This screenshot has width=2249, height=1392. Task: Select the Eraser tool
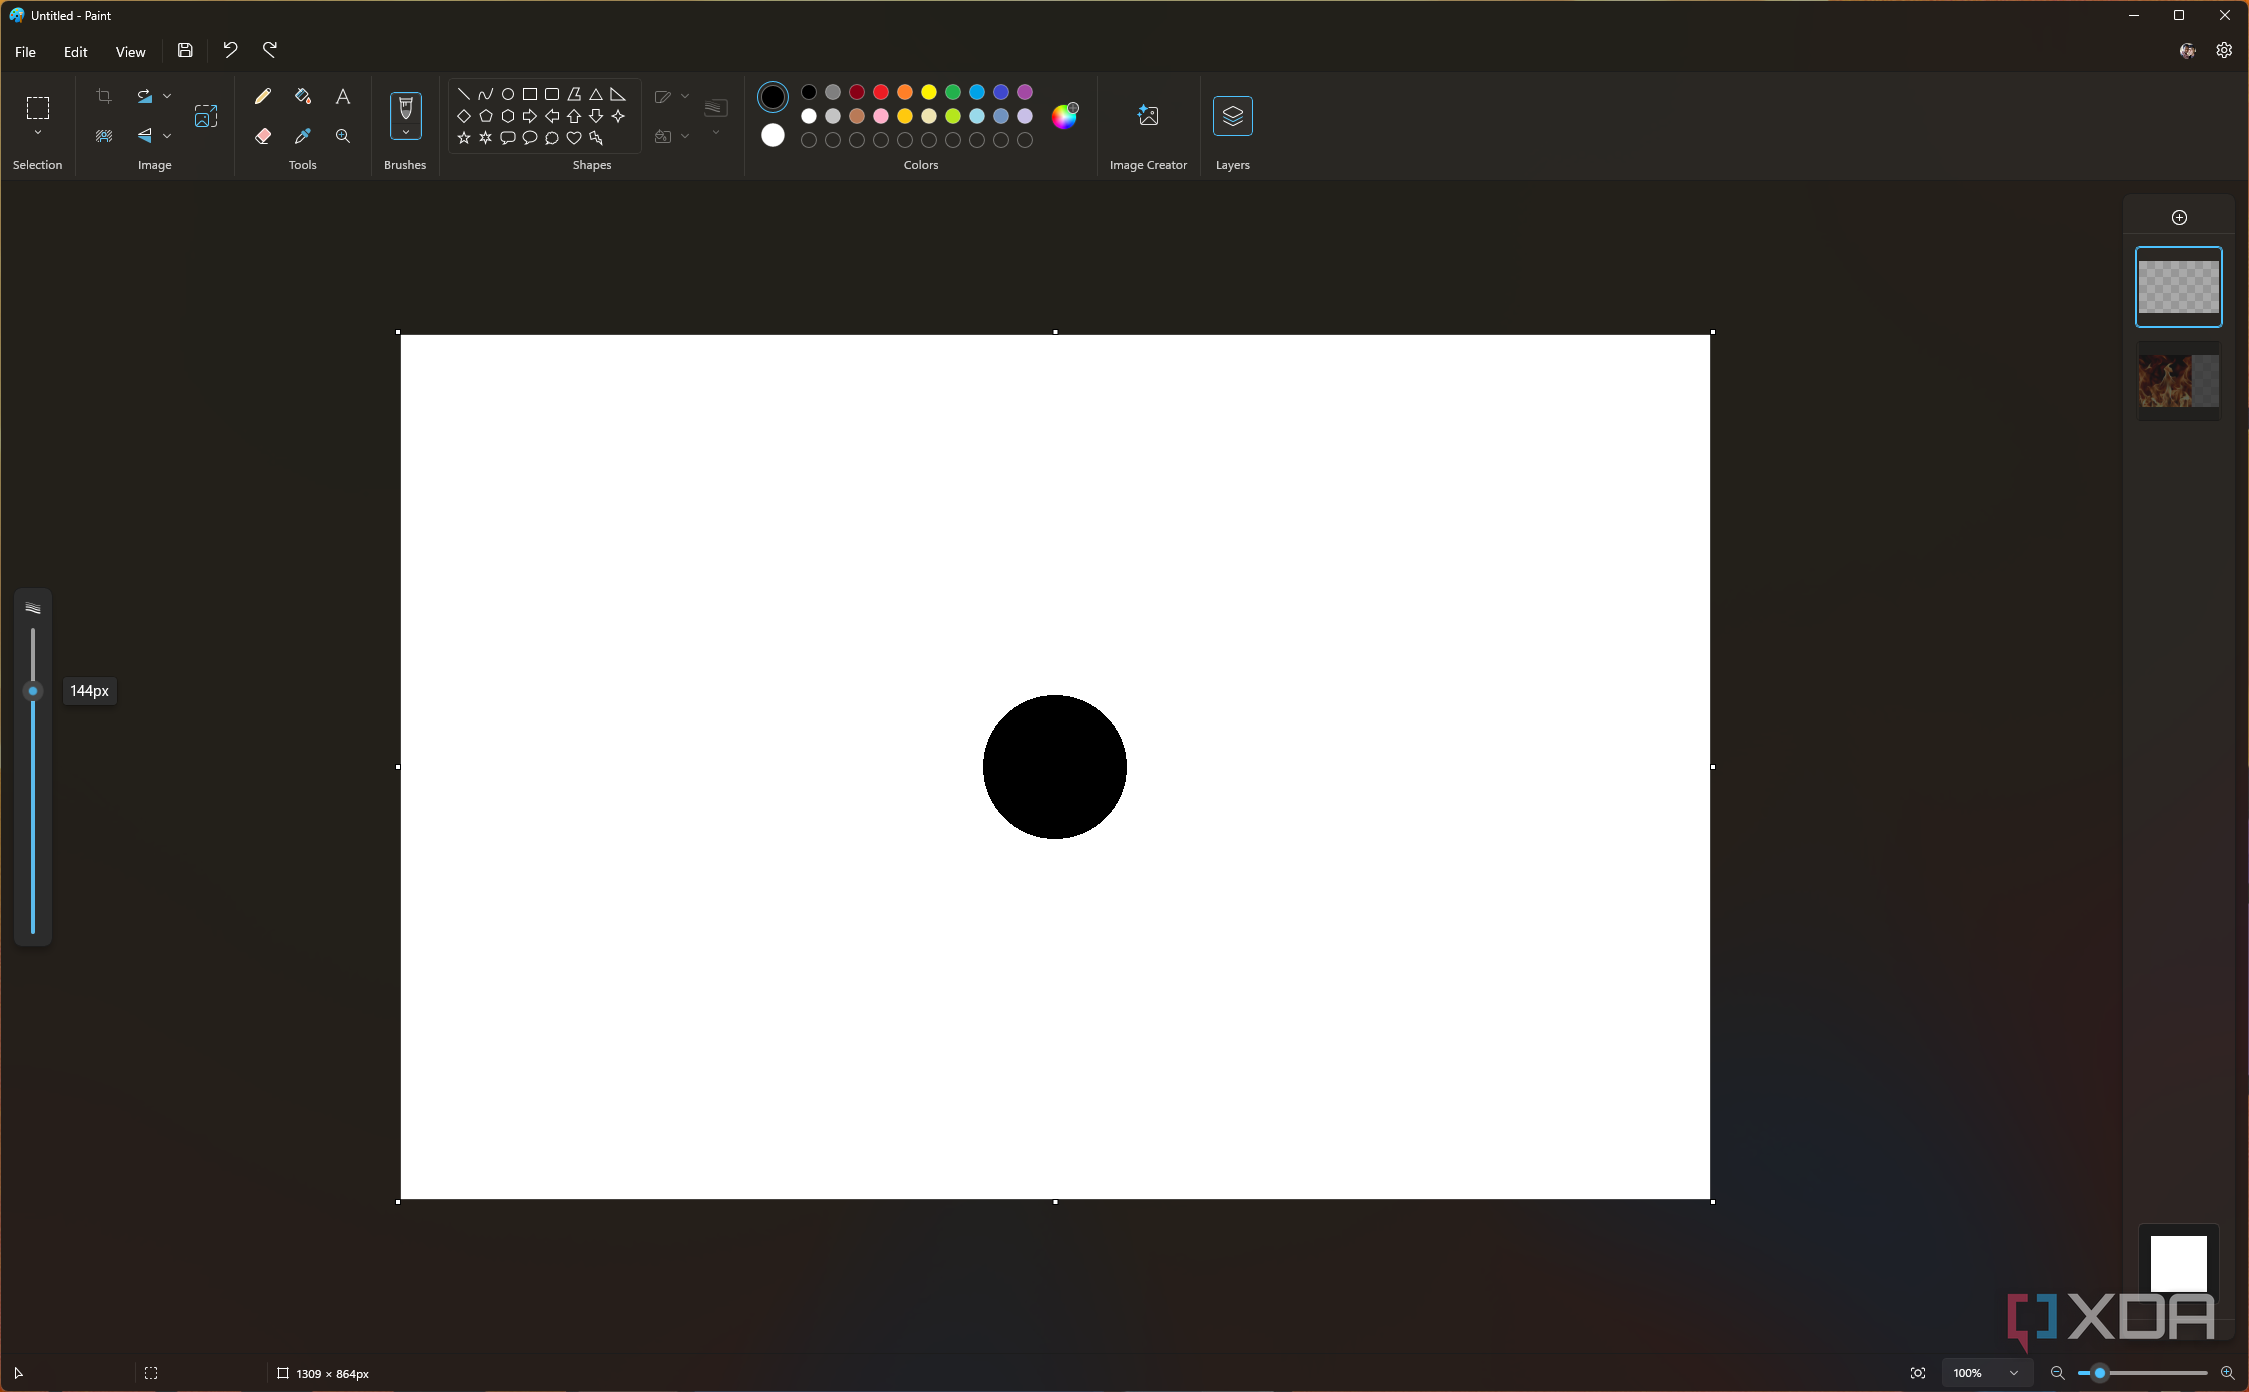[262, 136]
